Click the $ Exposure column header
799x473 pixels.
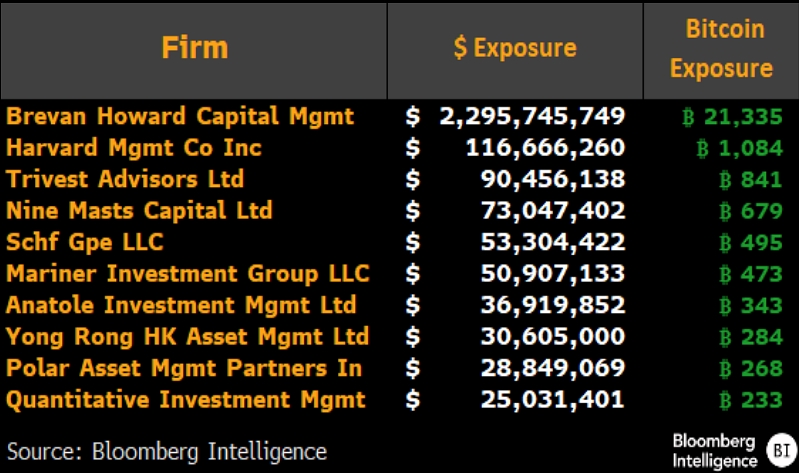[515, 48]
